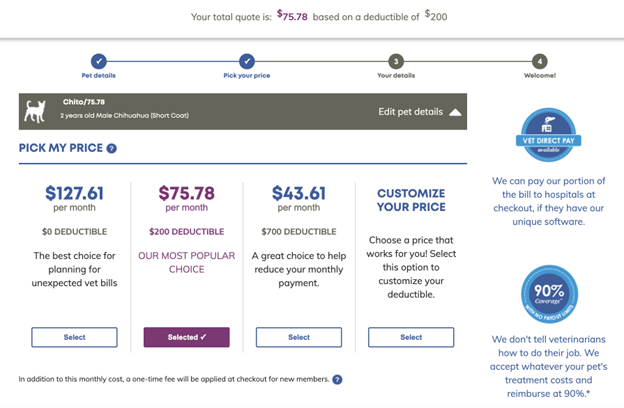Collapse the Edit pet details arrow
This screenshot has width=624, height=408.
click(x=456, y=112)
